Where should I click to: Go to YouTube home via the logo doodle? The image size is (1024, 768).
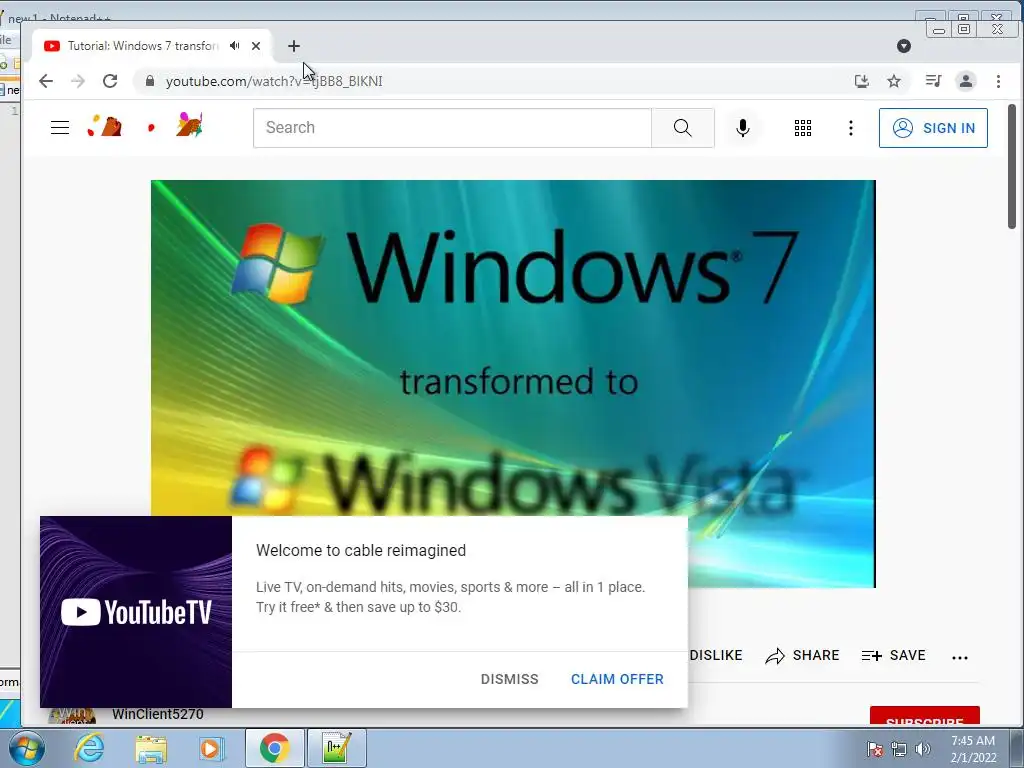145,125
